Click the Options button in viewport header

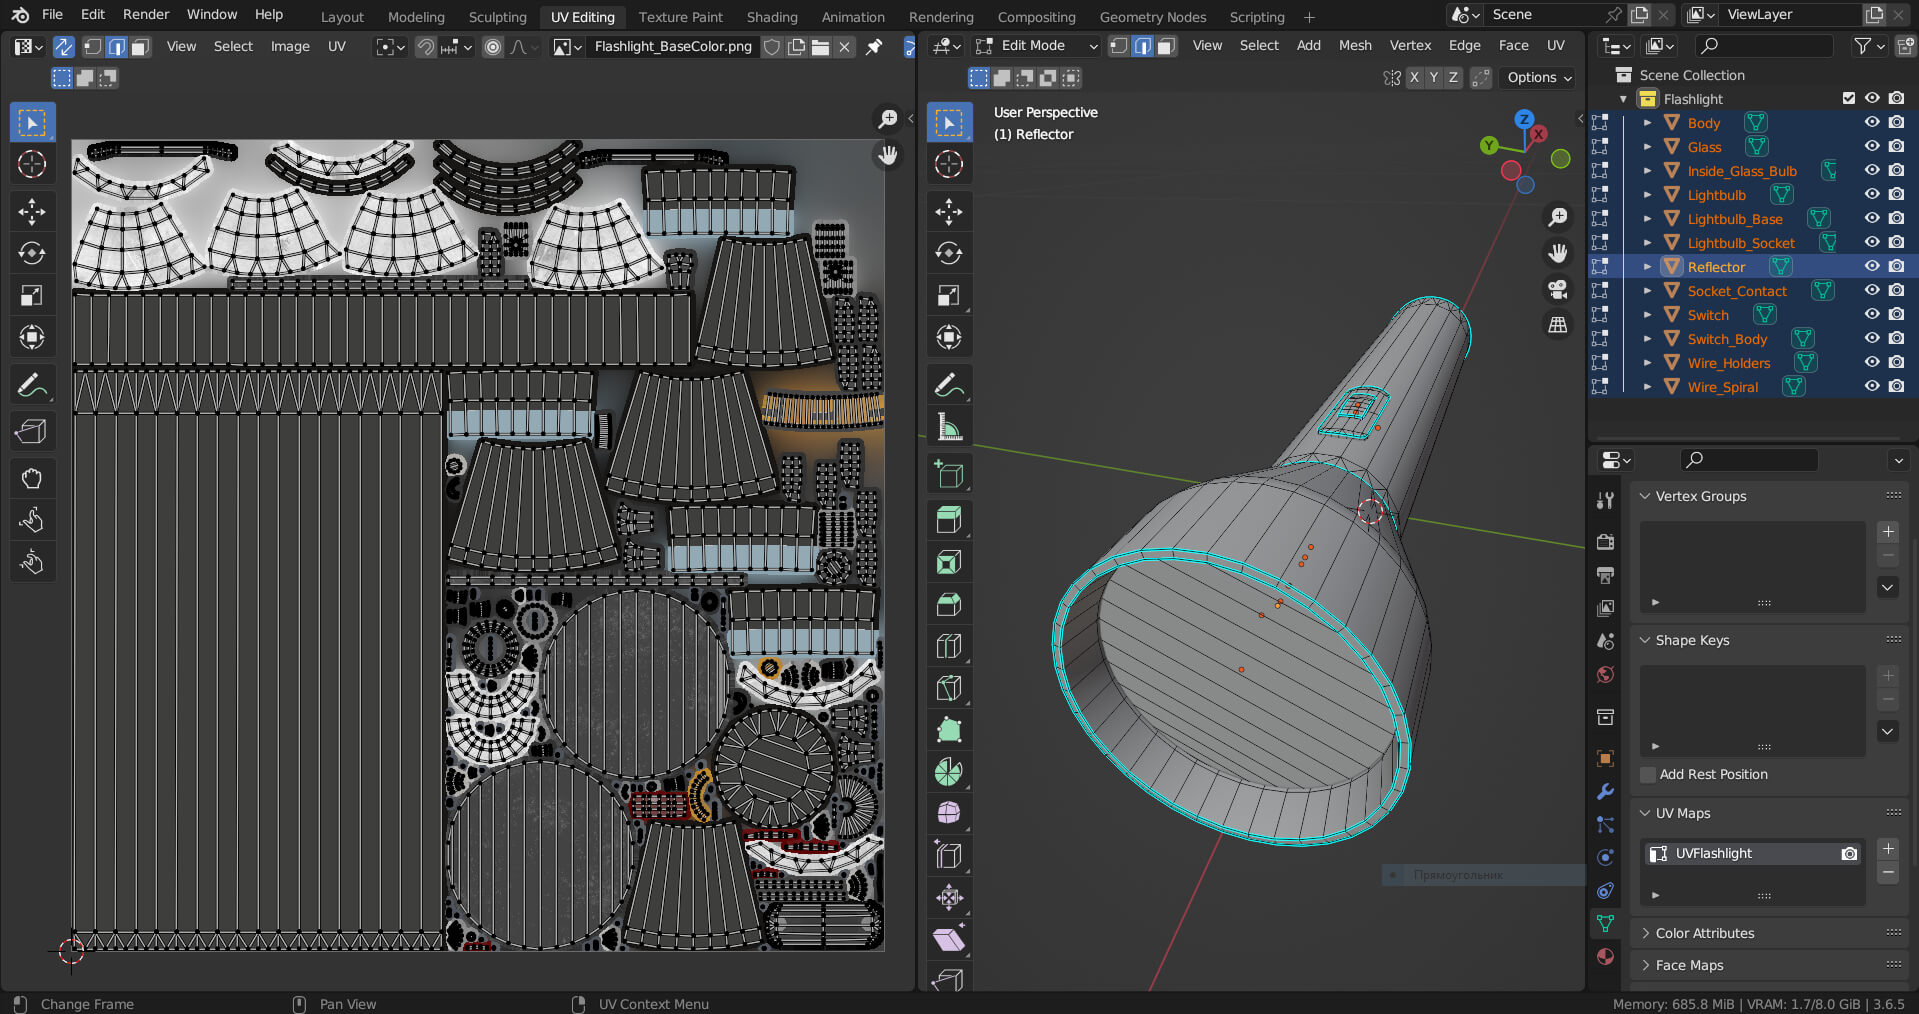coord(1539,77)
